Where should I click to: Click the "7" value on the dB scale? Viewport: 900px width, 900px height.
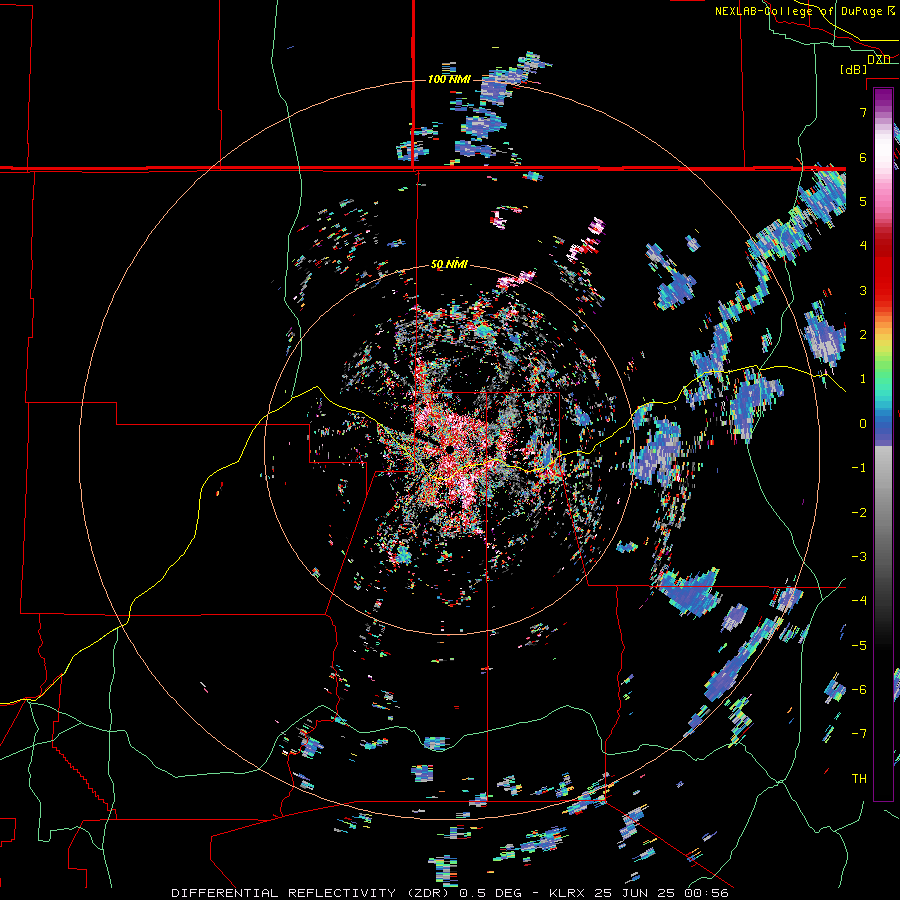tap(863, 112)
